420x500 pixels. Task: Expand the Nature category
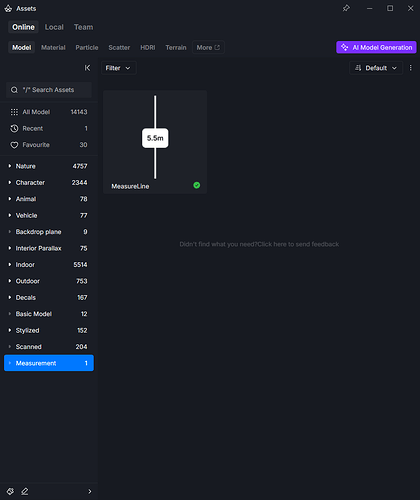(x=10, y=166)
